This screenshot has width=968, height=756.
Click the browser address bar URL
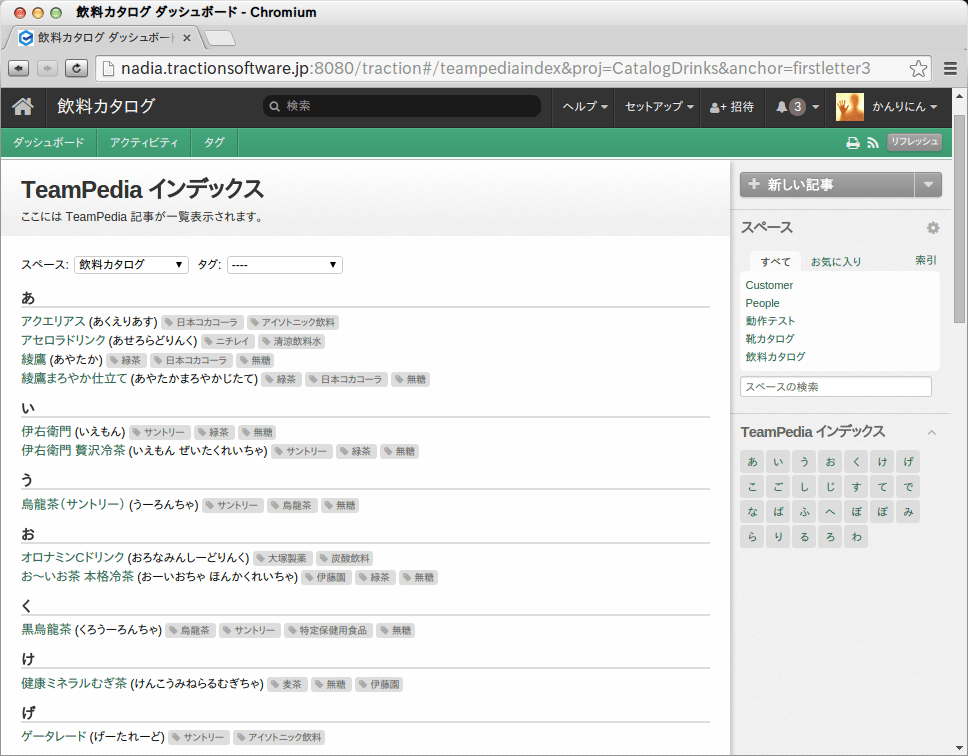pos(496,68)
